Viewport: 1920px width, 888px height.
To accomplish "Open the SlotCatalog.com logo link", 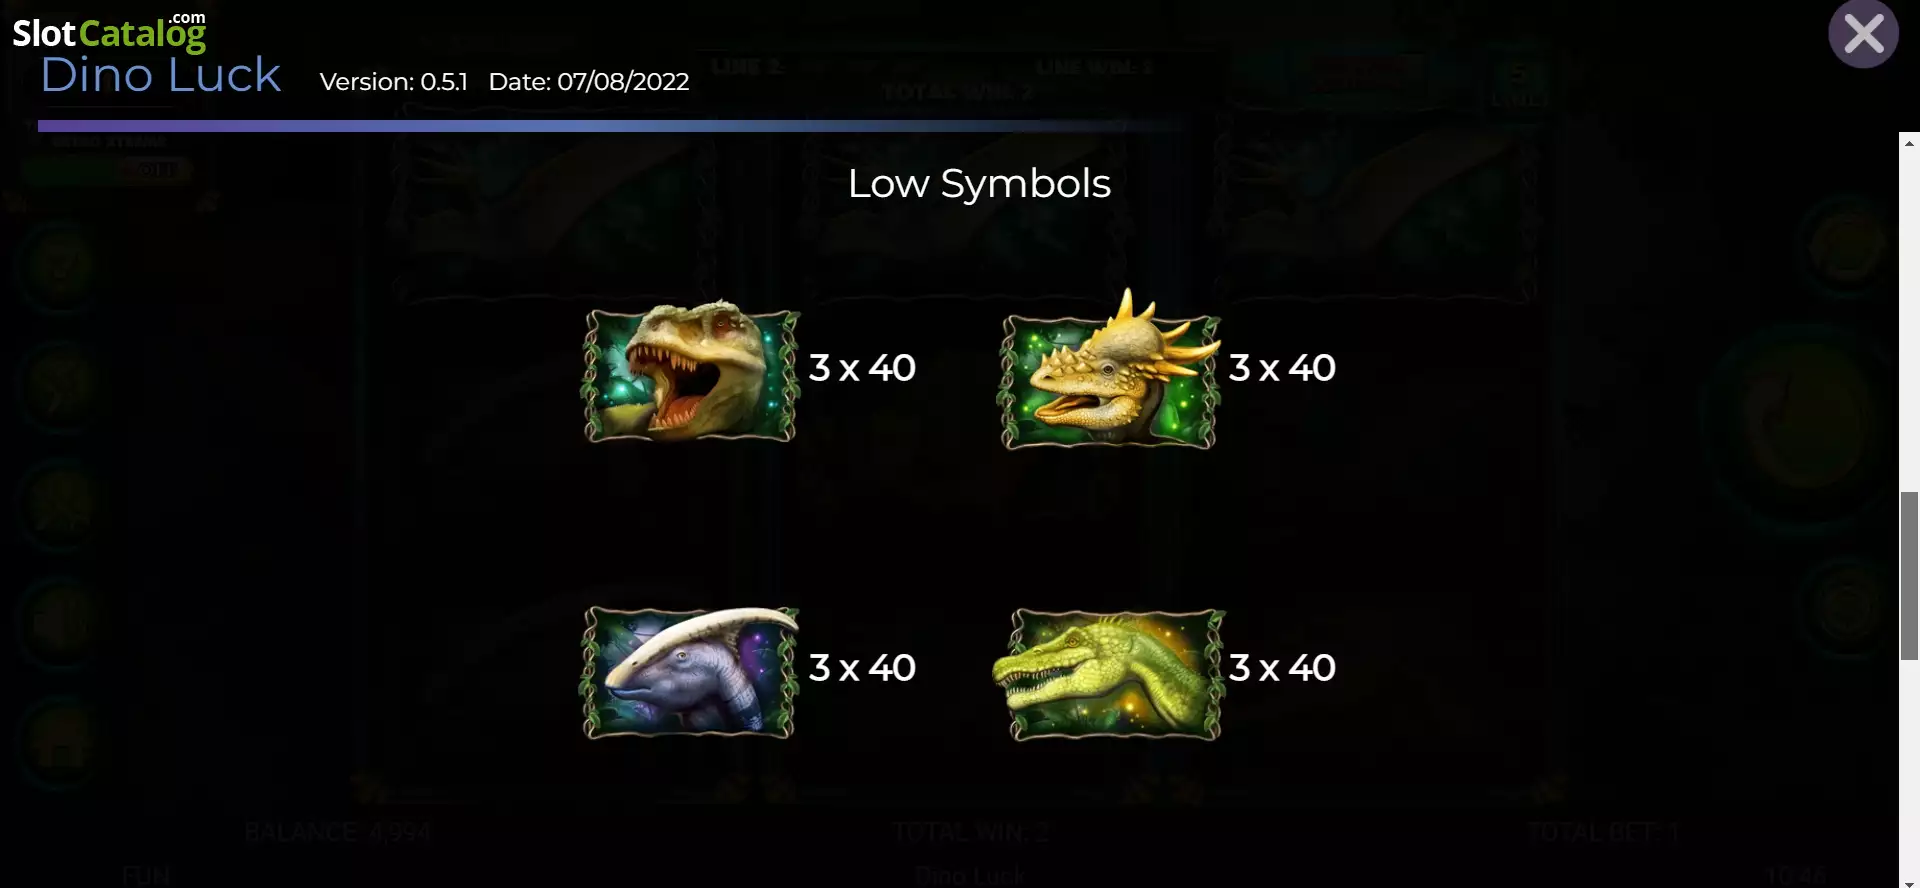I will (109, 32).
